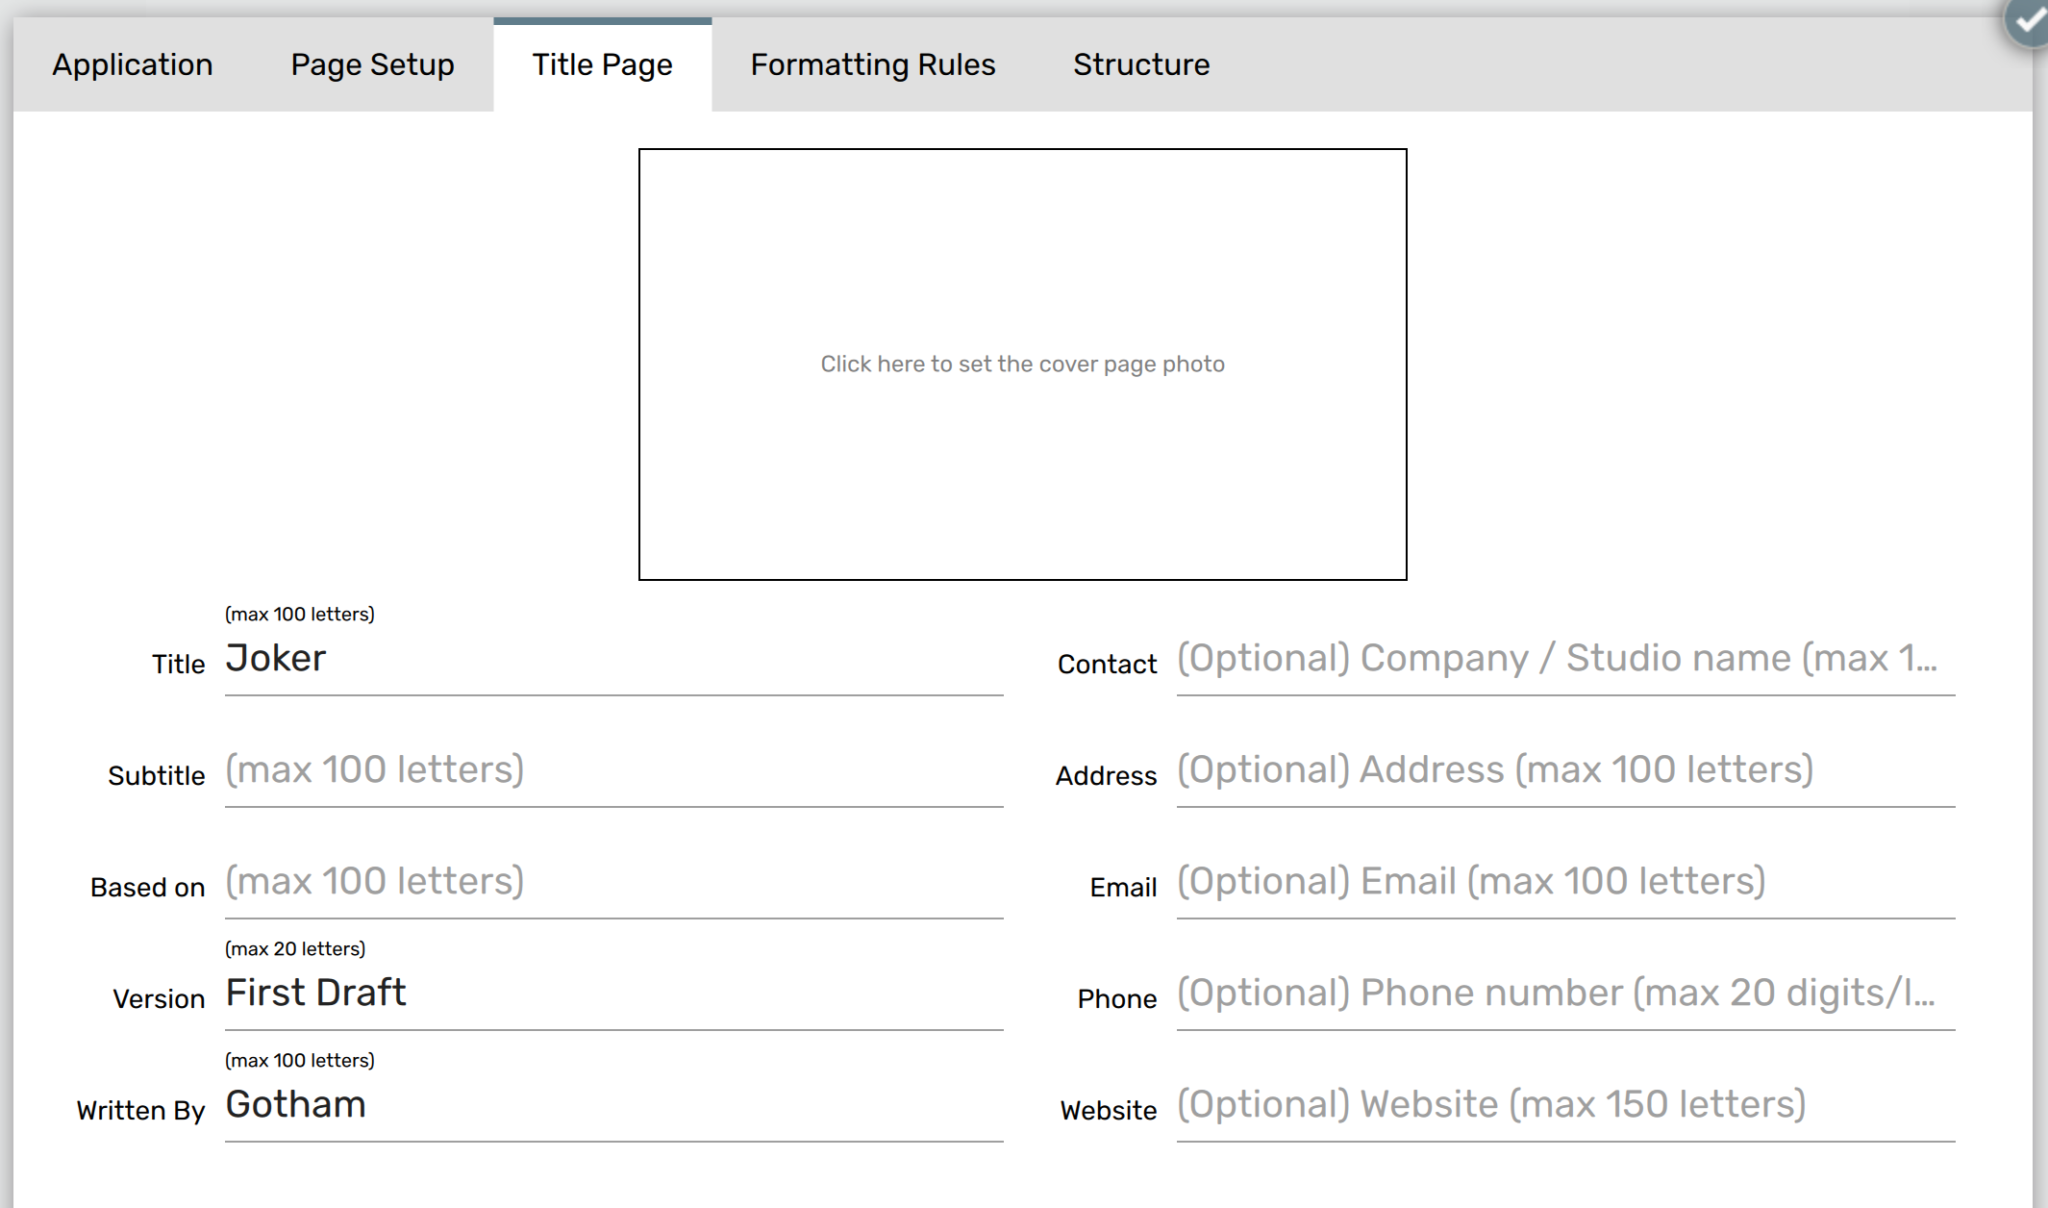This screenshot has height=1208, width=2048.
Task: Open the Page Setup tab
Action: [x=371, y=64]
